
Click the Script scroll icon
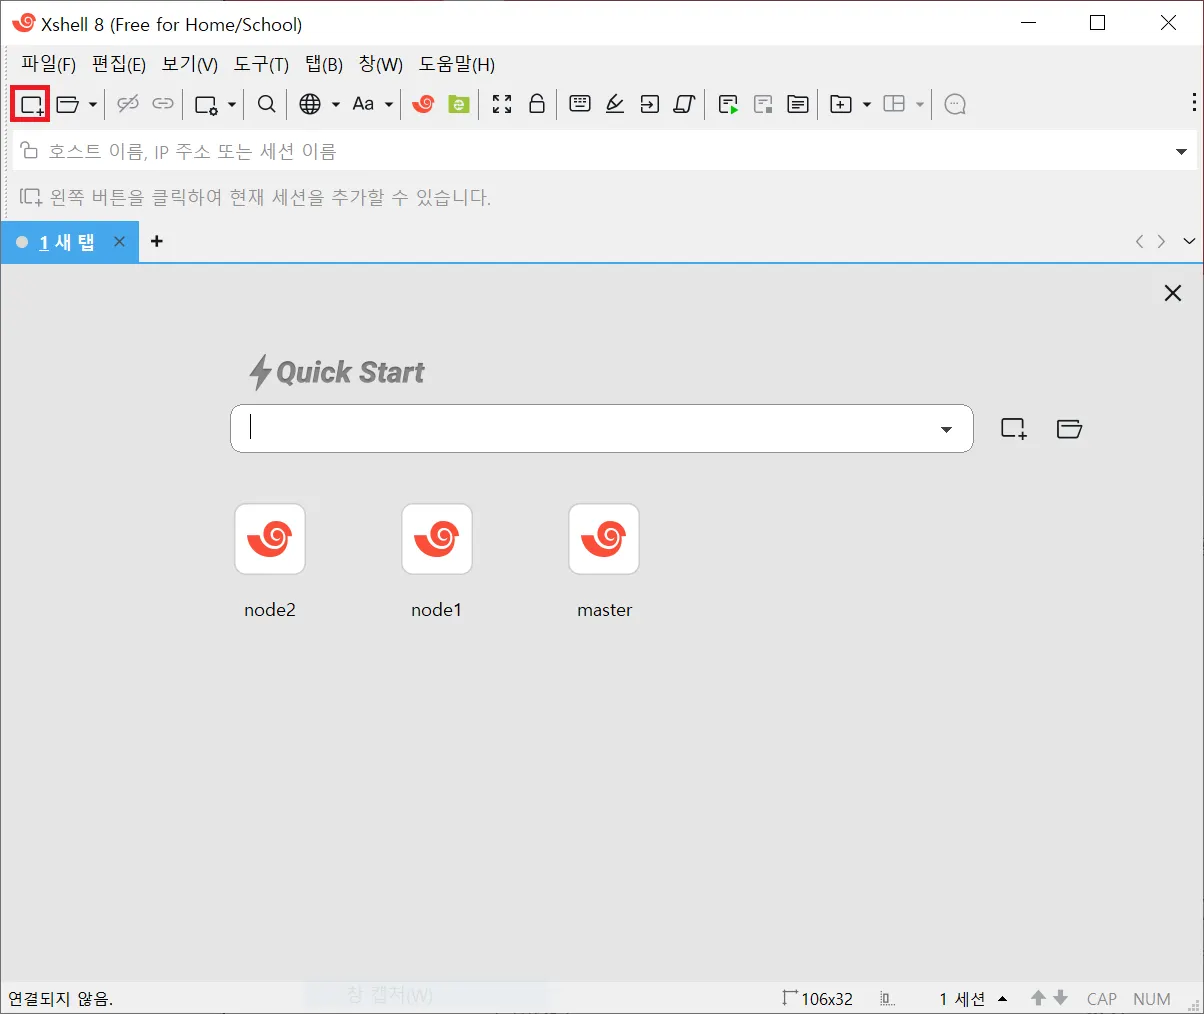(684, 104)
